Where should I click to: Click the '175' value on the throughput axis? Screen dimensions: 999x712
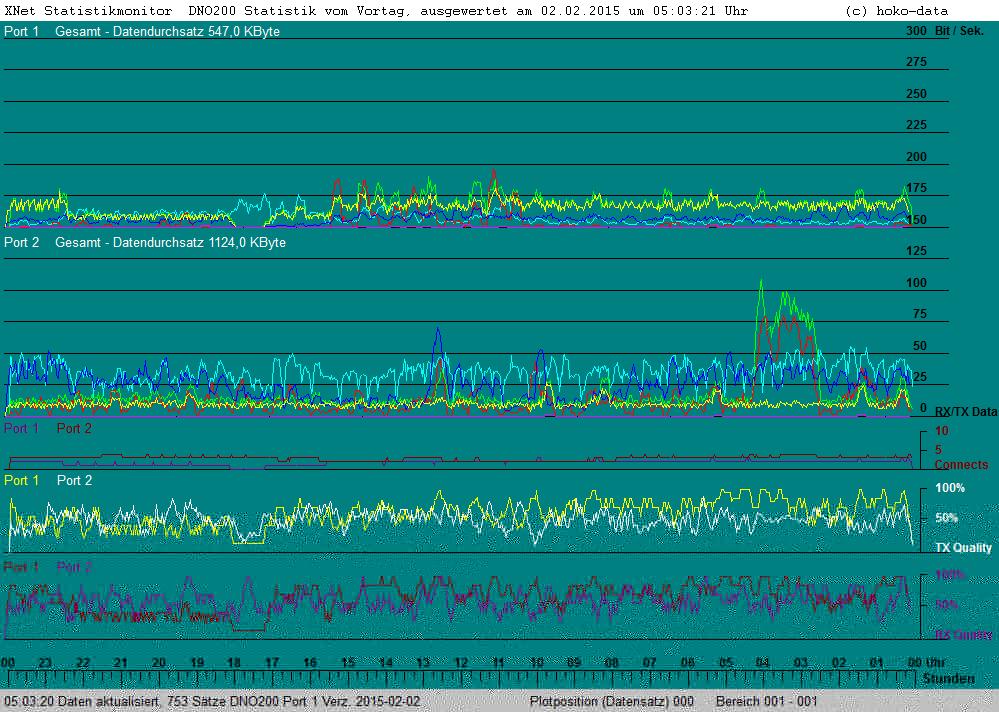916,188
